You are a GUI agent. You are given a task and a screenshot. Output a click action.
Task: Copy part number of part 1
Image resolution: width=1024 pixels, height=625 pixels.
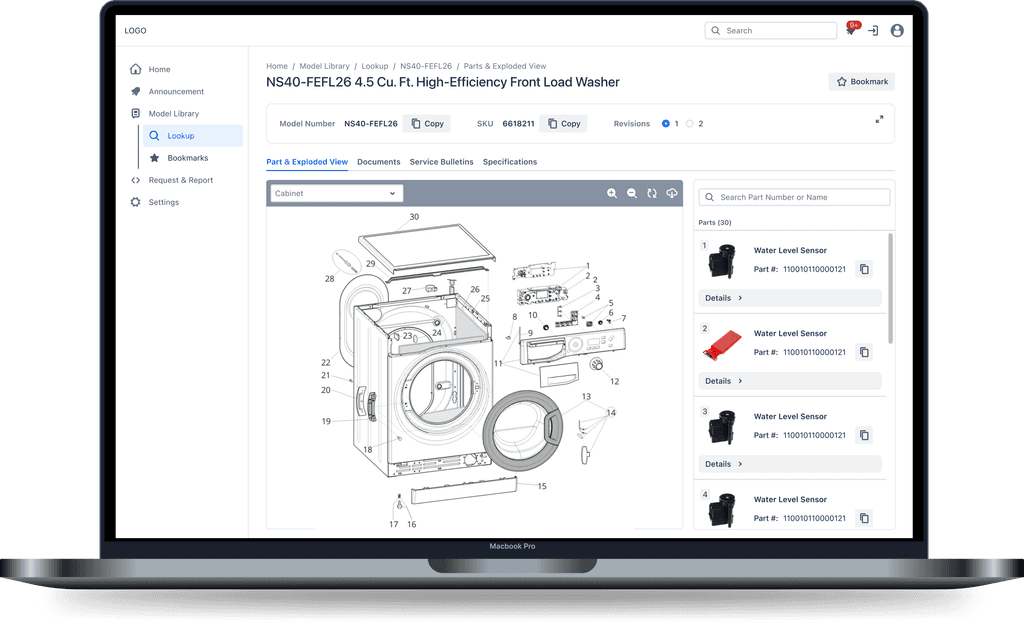[x=864, y=269]
